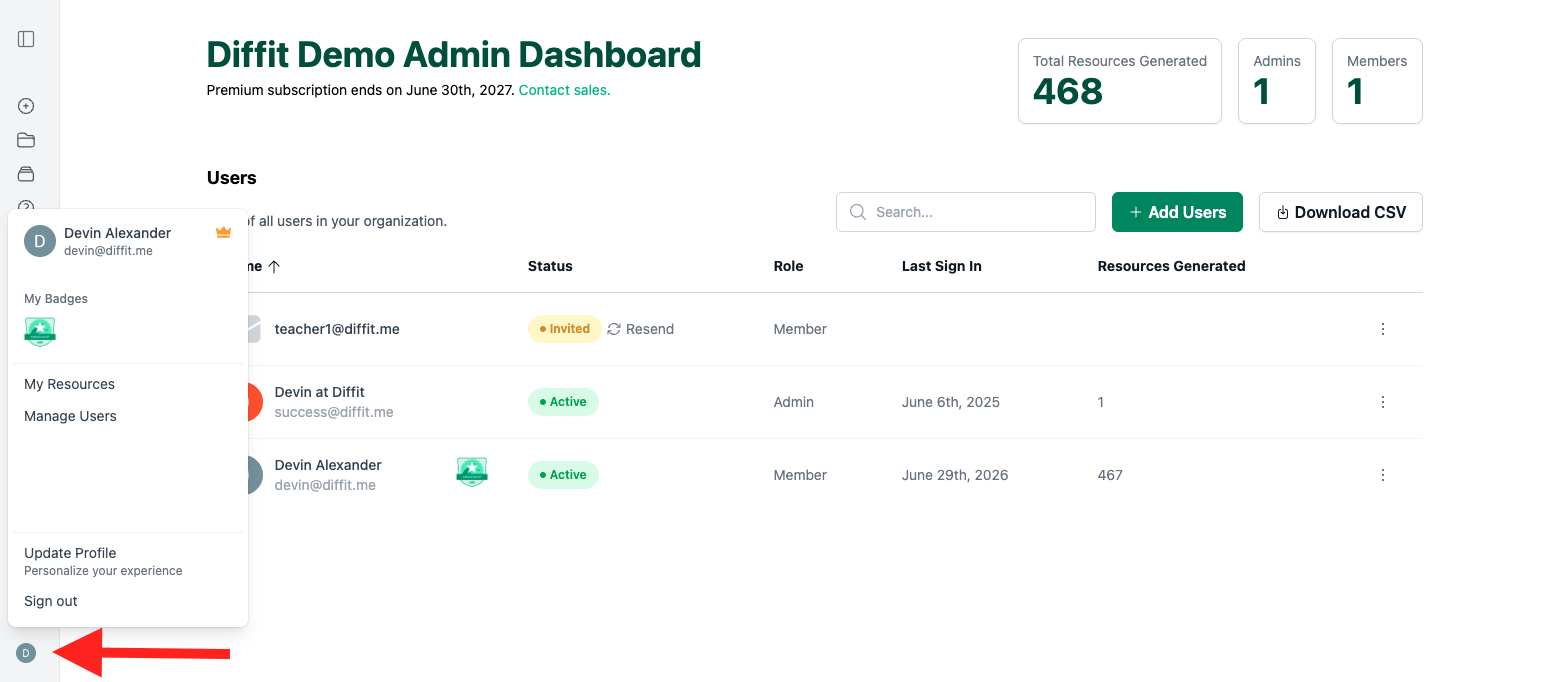Open the stacked collections icon in sidebar
1560x682 pixels.
point(26,174)
